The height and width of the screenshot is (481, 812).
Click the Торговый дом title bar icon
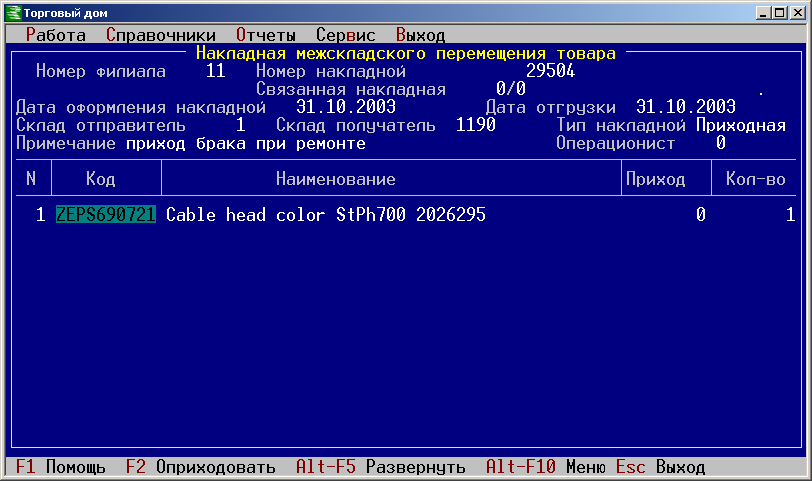pos(13,13)
